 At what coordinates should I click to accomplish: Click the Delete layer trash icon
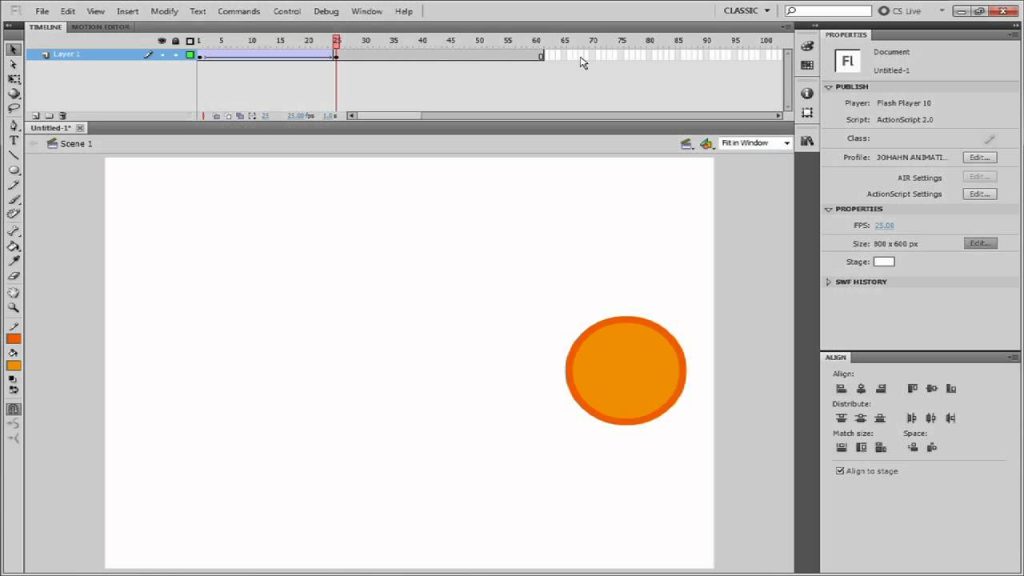[x=63, y=116]
